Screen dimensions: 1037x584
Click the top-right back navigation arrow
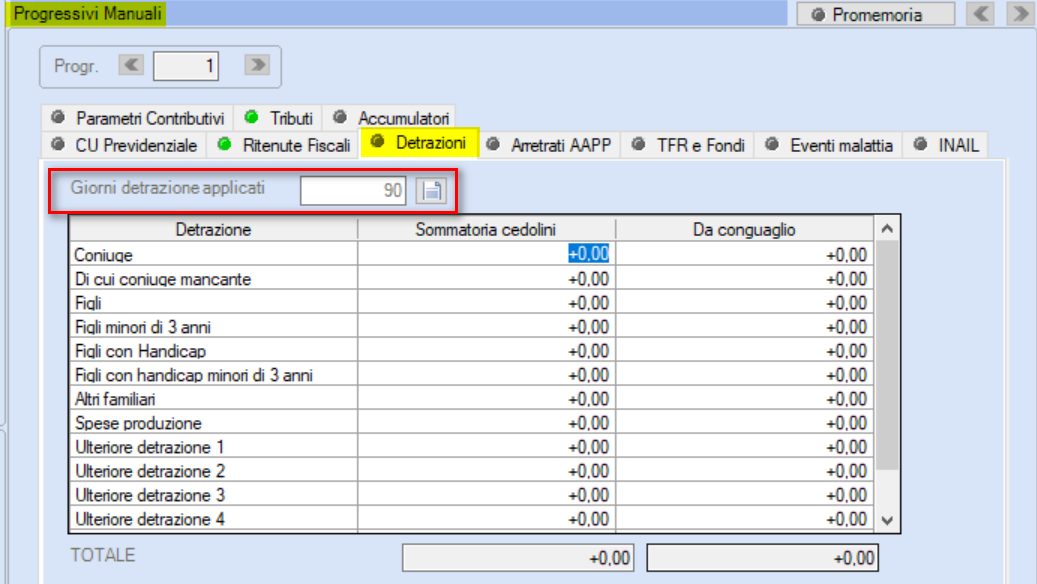point(981,13)
